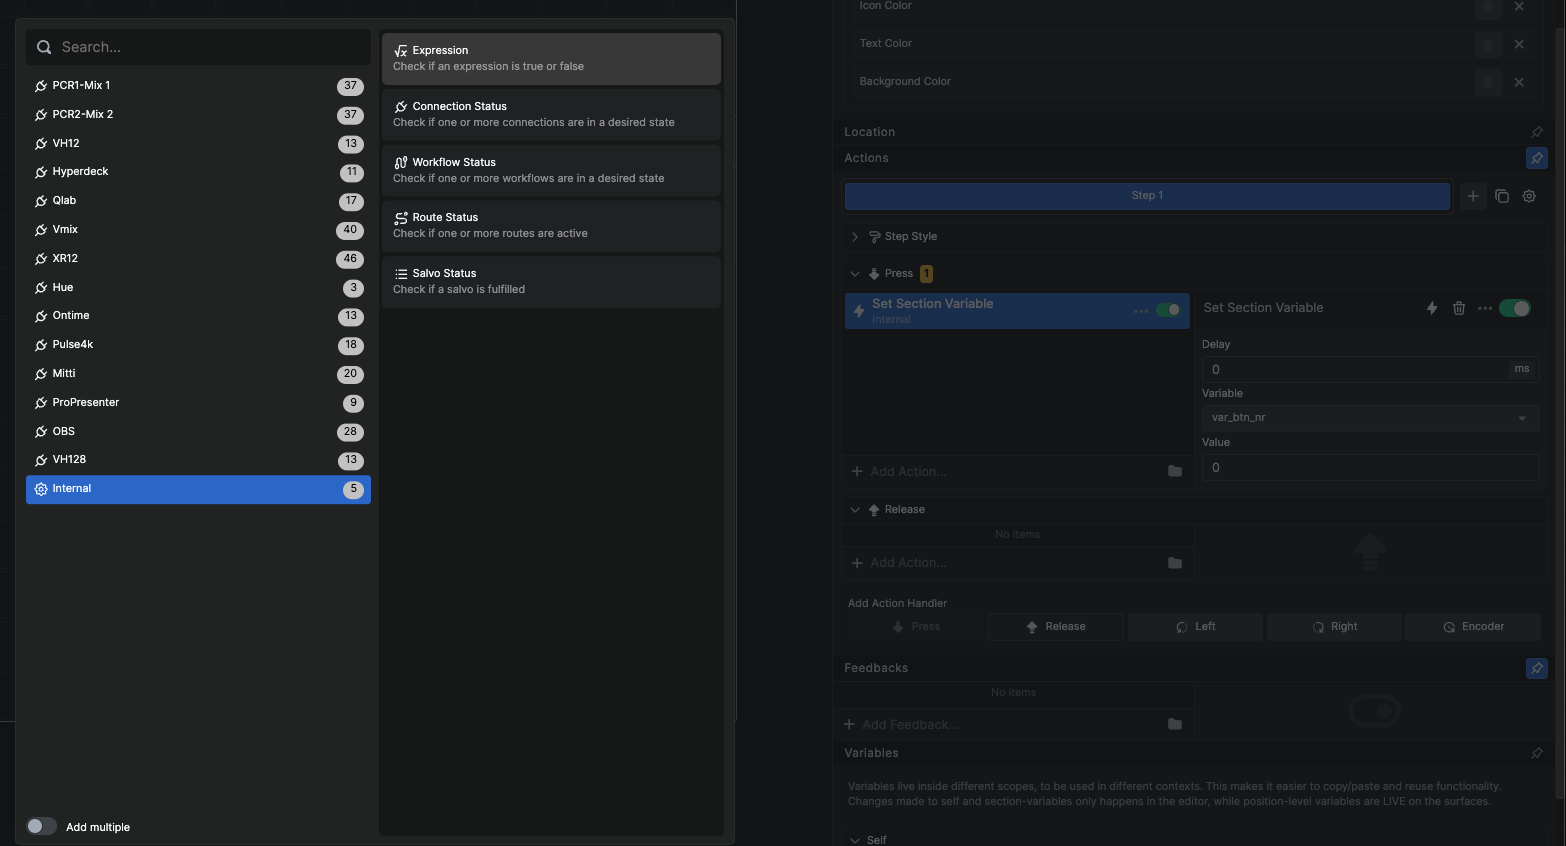
Task: Delete the Set Section Variable action
Action: 1459,308
